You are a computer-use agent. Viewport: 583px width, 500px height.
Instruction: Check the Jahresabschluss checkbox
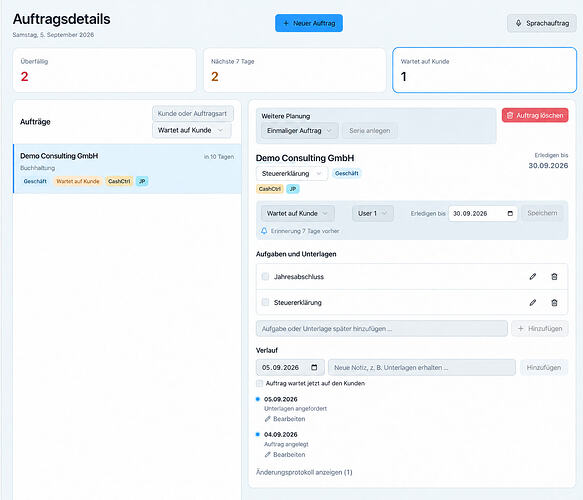tap(265, 276)
